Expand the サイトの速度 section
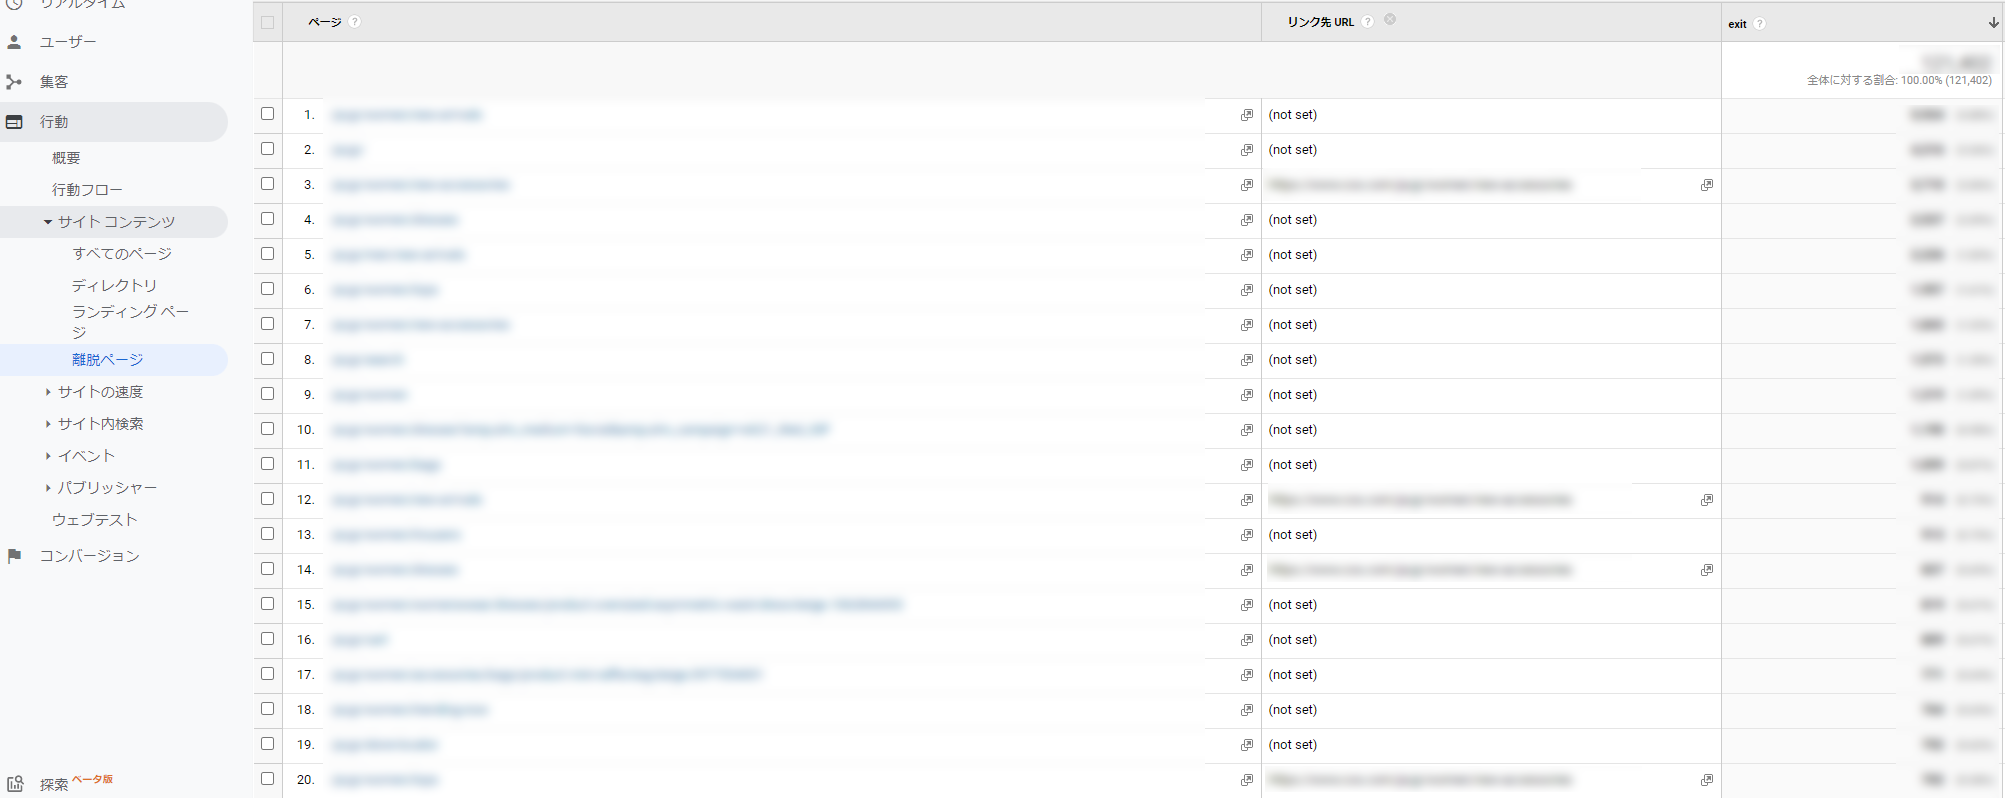This screenshot has width=2005, height=798. click(x=48, y=392)
